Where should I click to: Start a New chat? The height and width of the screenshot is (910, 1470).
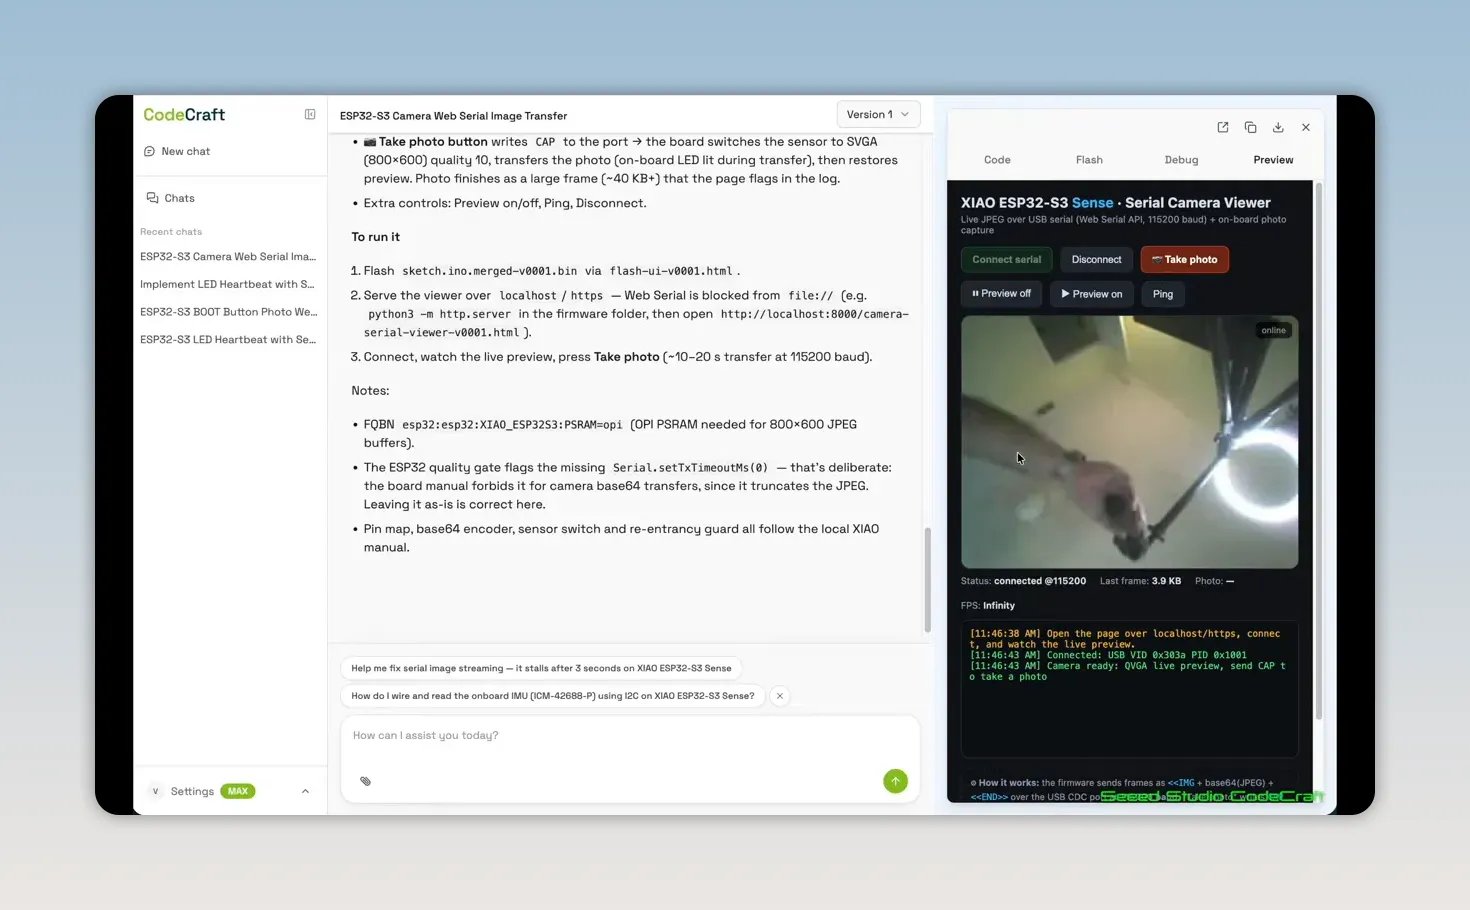[x=177, y=152]
